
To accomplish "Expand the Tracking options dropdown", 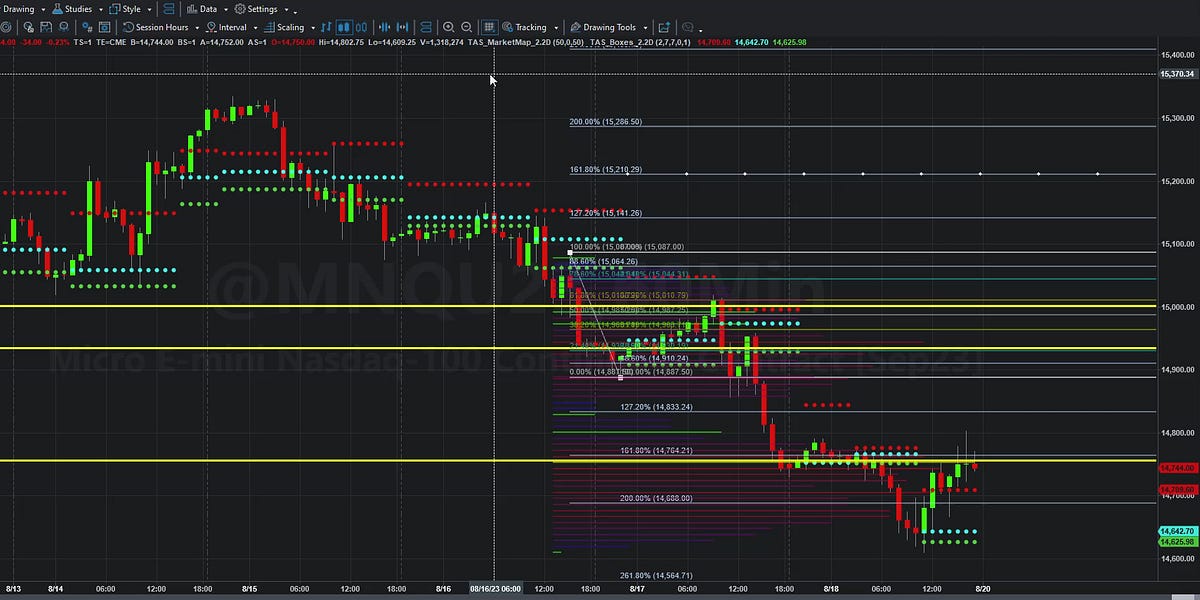I will pos(556,27).
